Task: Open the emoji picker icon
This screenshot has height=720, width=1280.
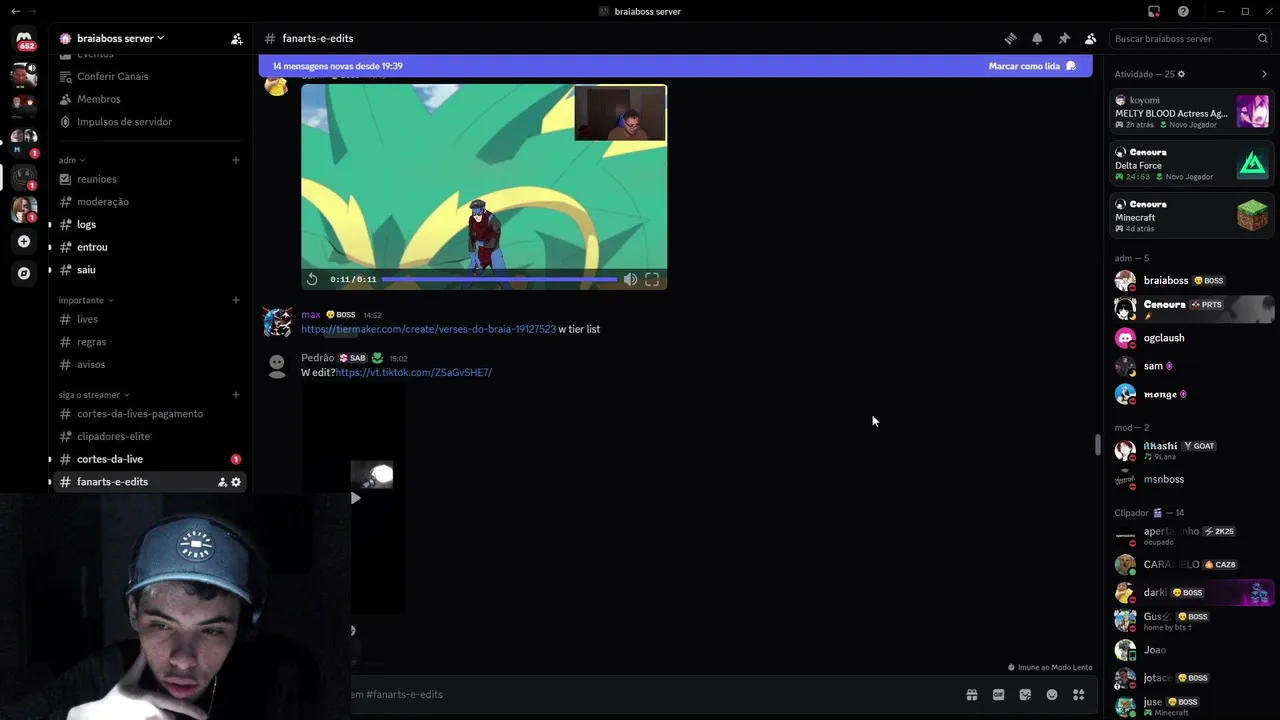Action: coord(1052,695)
